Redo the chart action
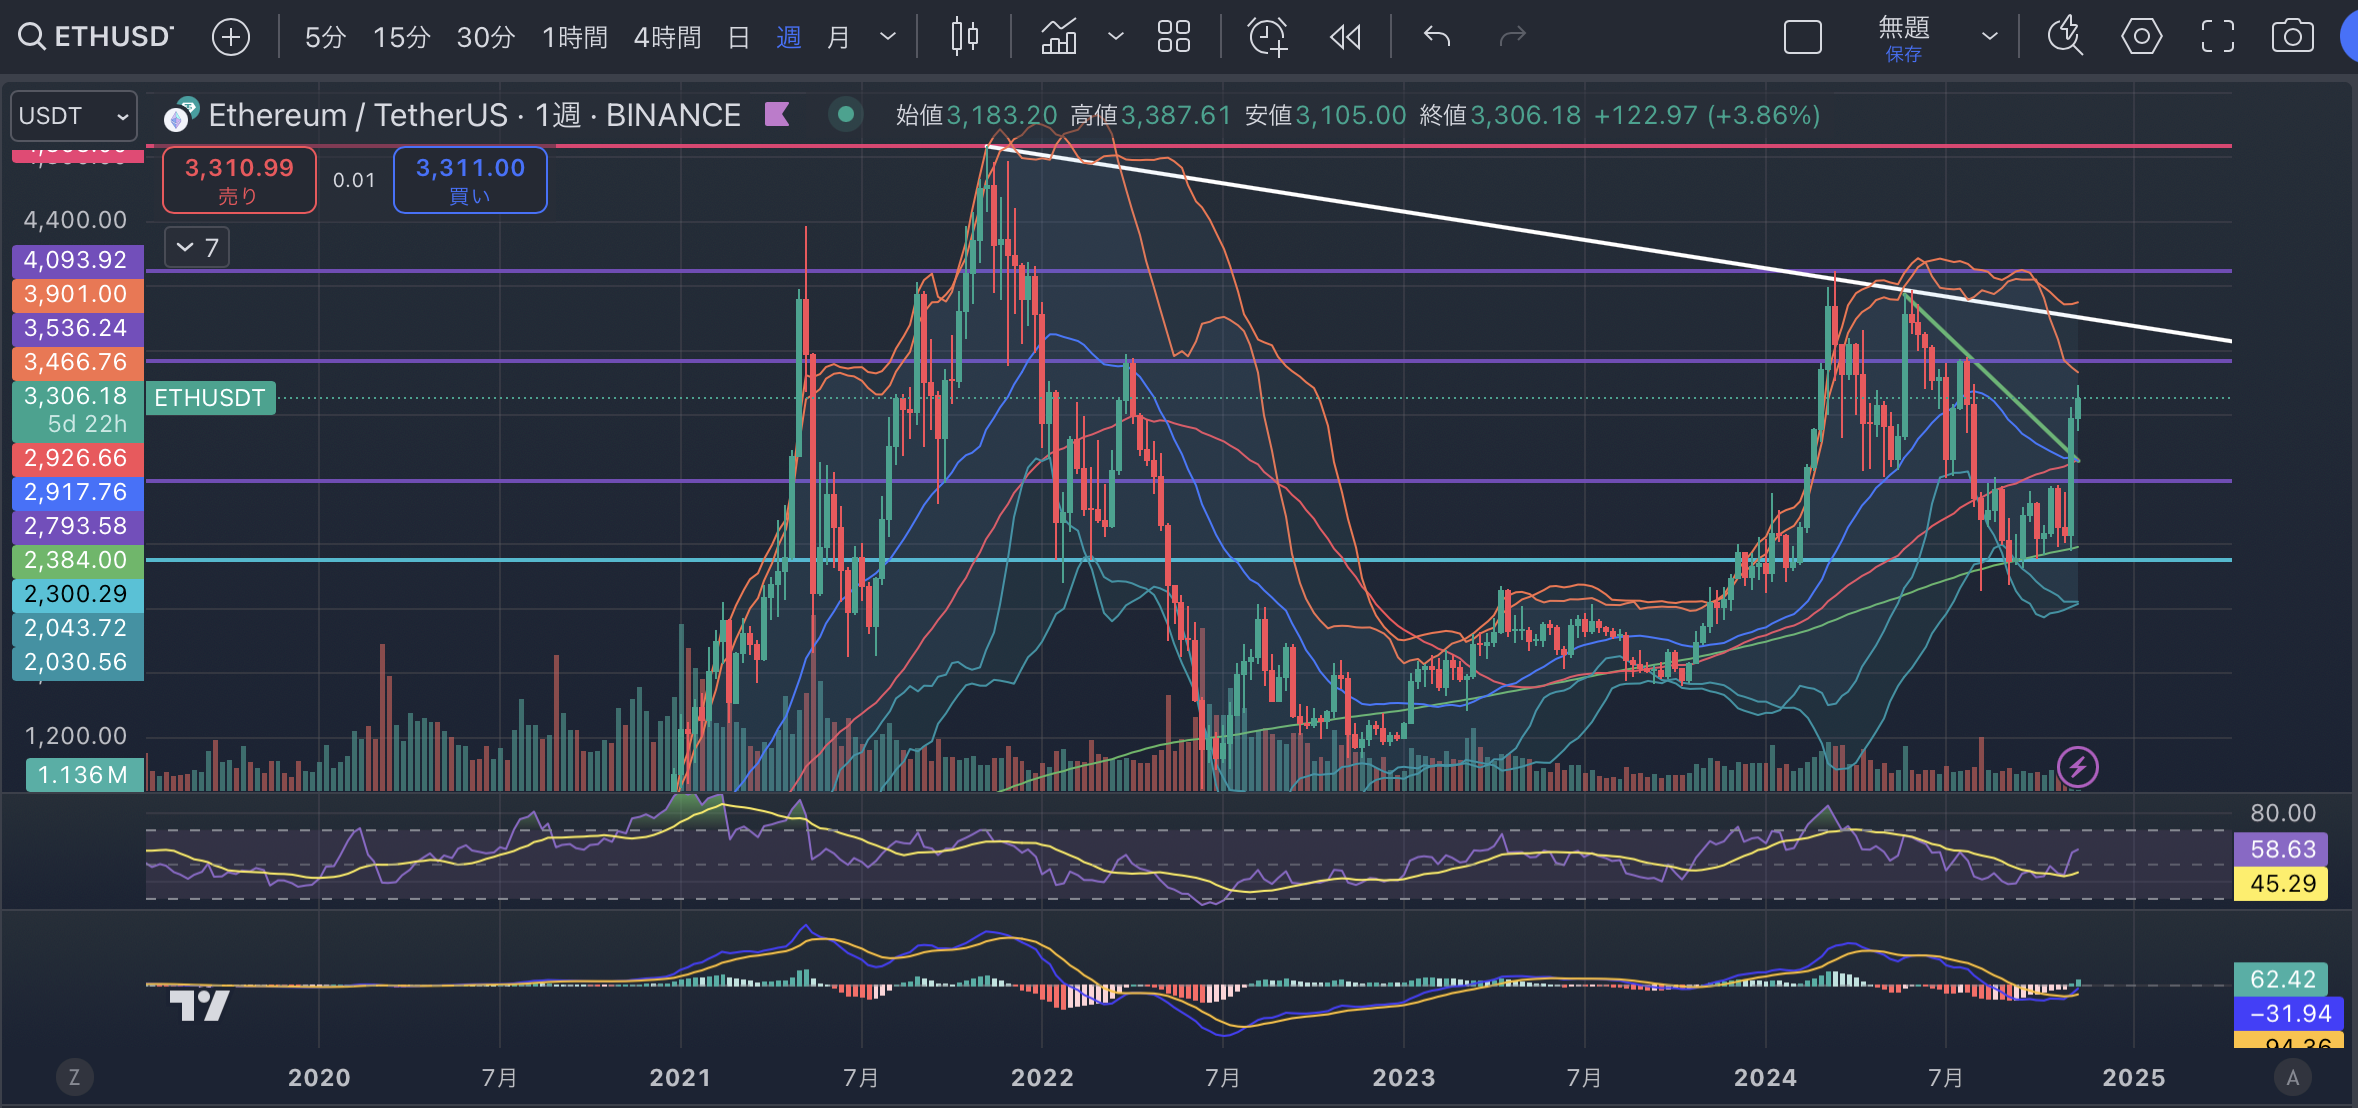Image resolution: width=2358 pixels, height=1108 pixels. (1513, 37)
